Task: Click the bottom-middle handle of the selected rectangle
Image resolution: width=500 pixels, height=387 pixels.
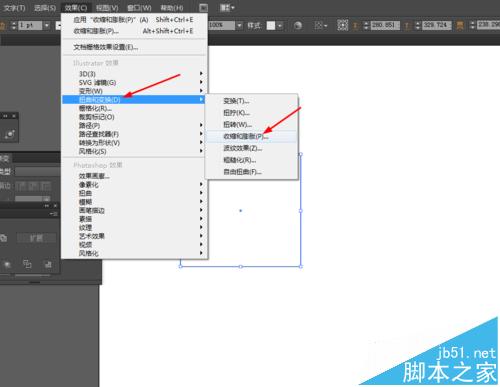Action: (240, 266)
